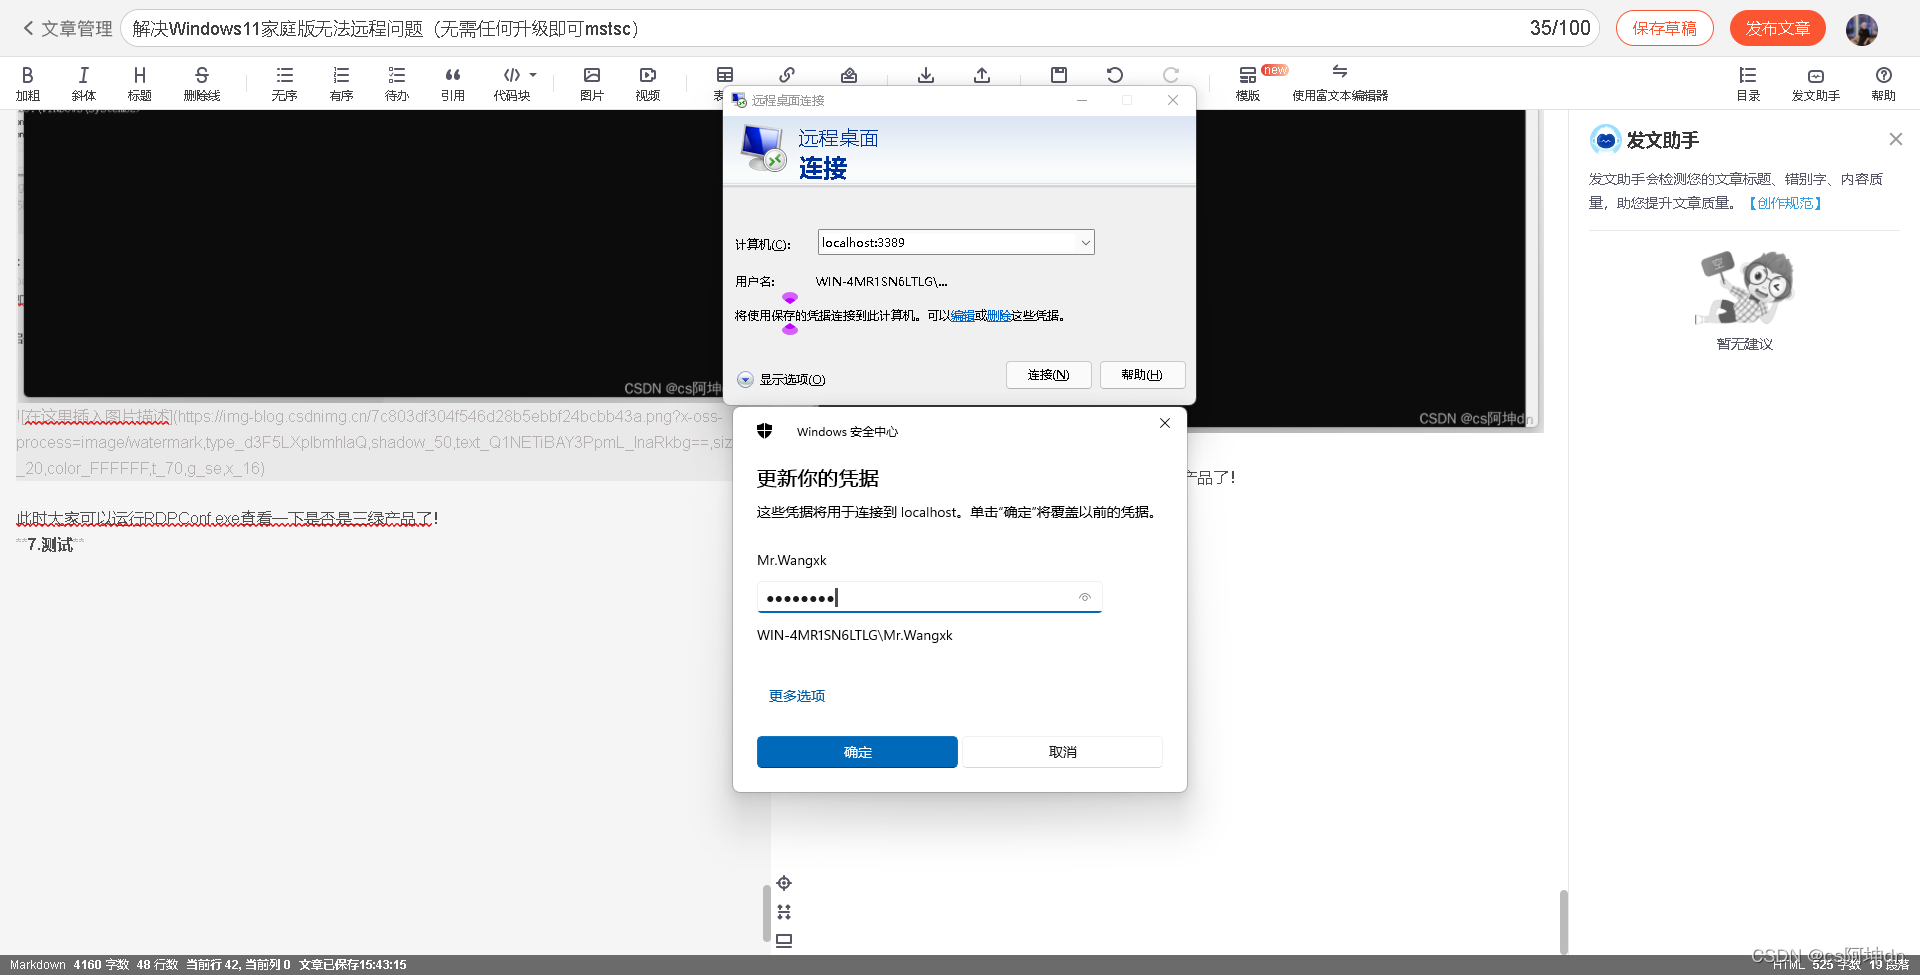
Task: Click the 删除 credentials link in Remote Desktop
Action: coord(999,316)
